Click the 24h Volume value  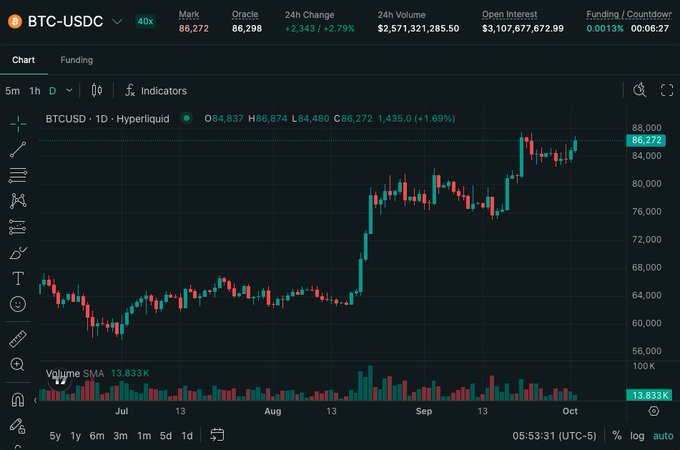tap(418, 29)
